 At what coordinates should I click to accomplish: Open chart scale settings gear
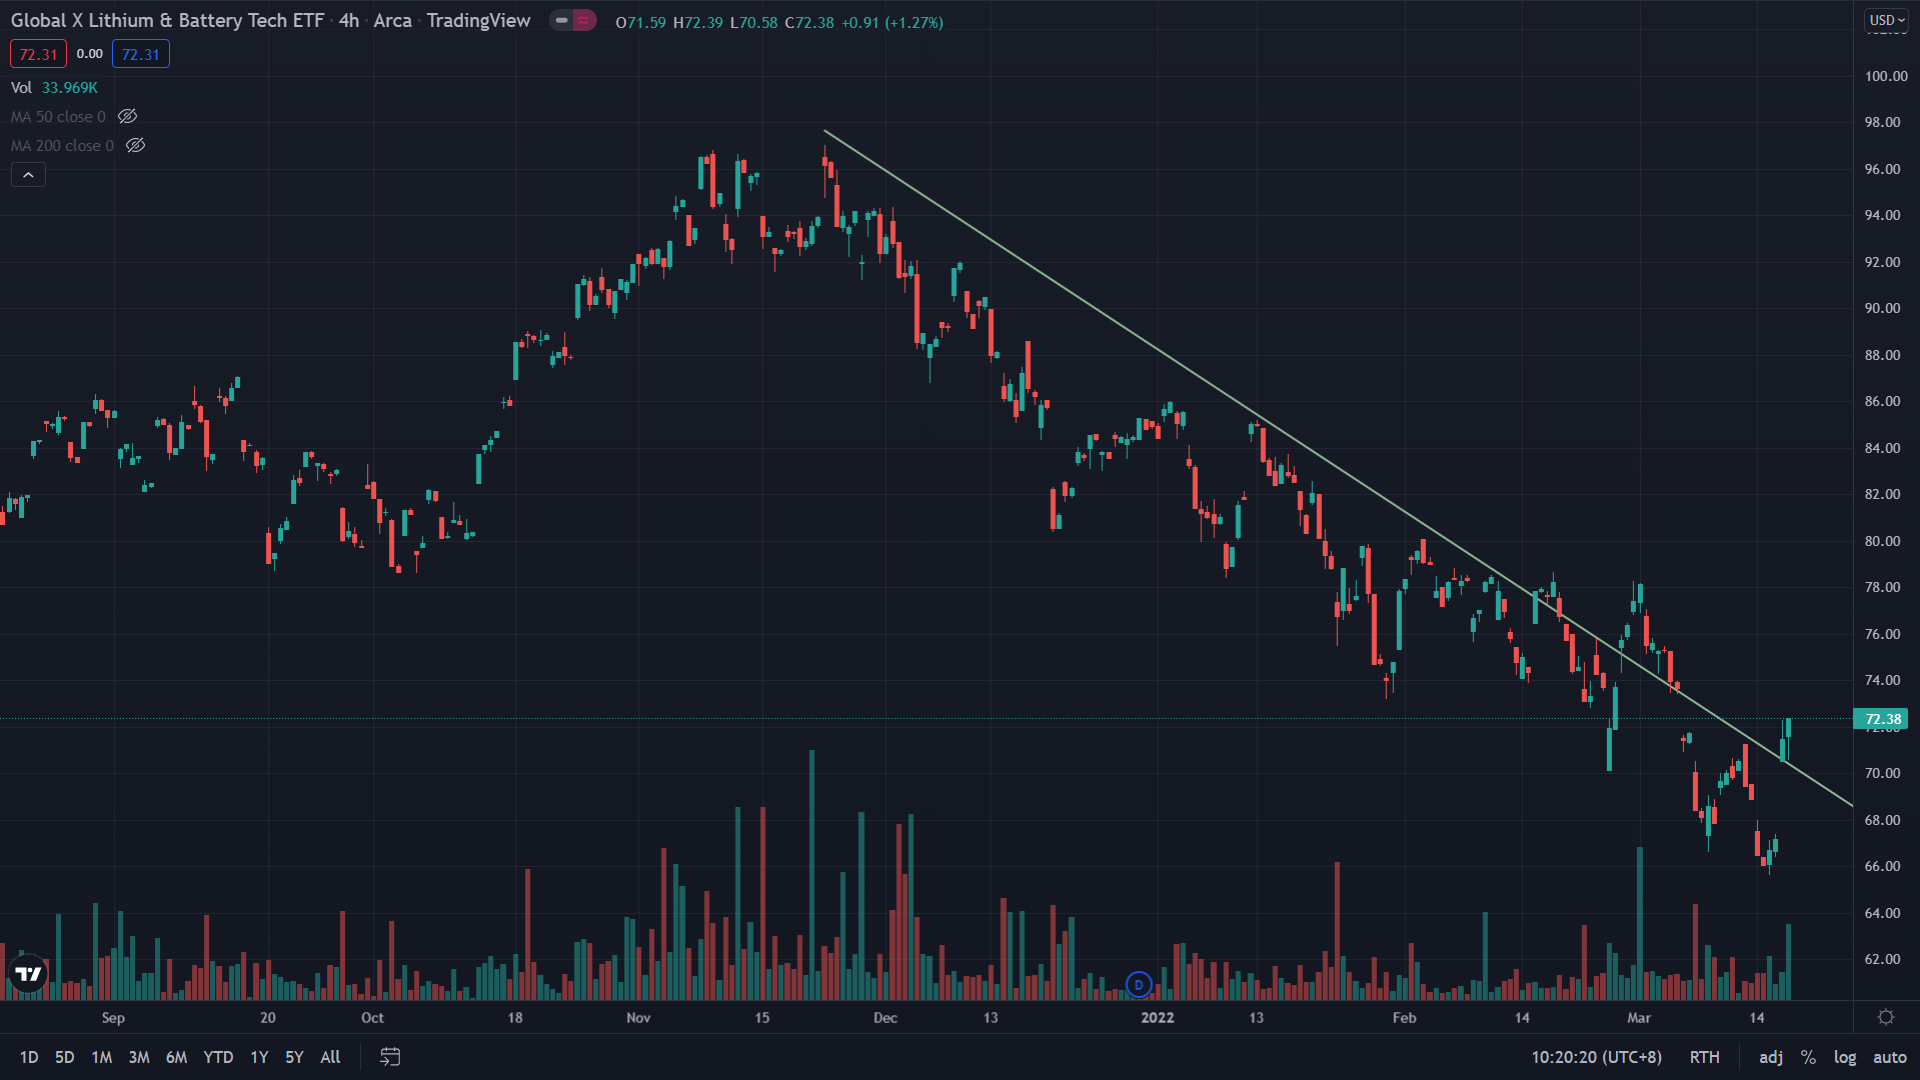[x=1886, y=1017]
